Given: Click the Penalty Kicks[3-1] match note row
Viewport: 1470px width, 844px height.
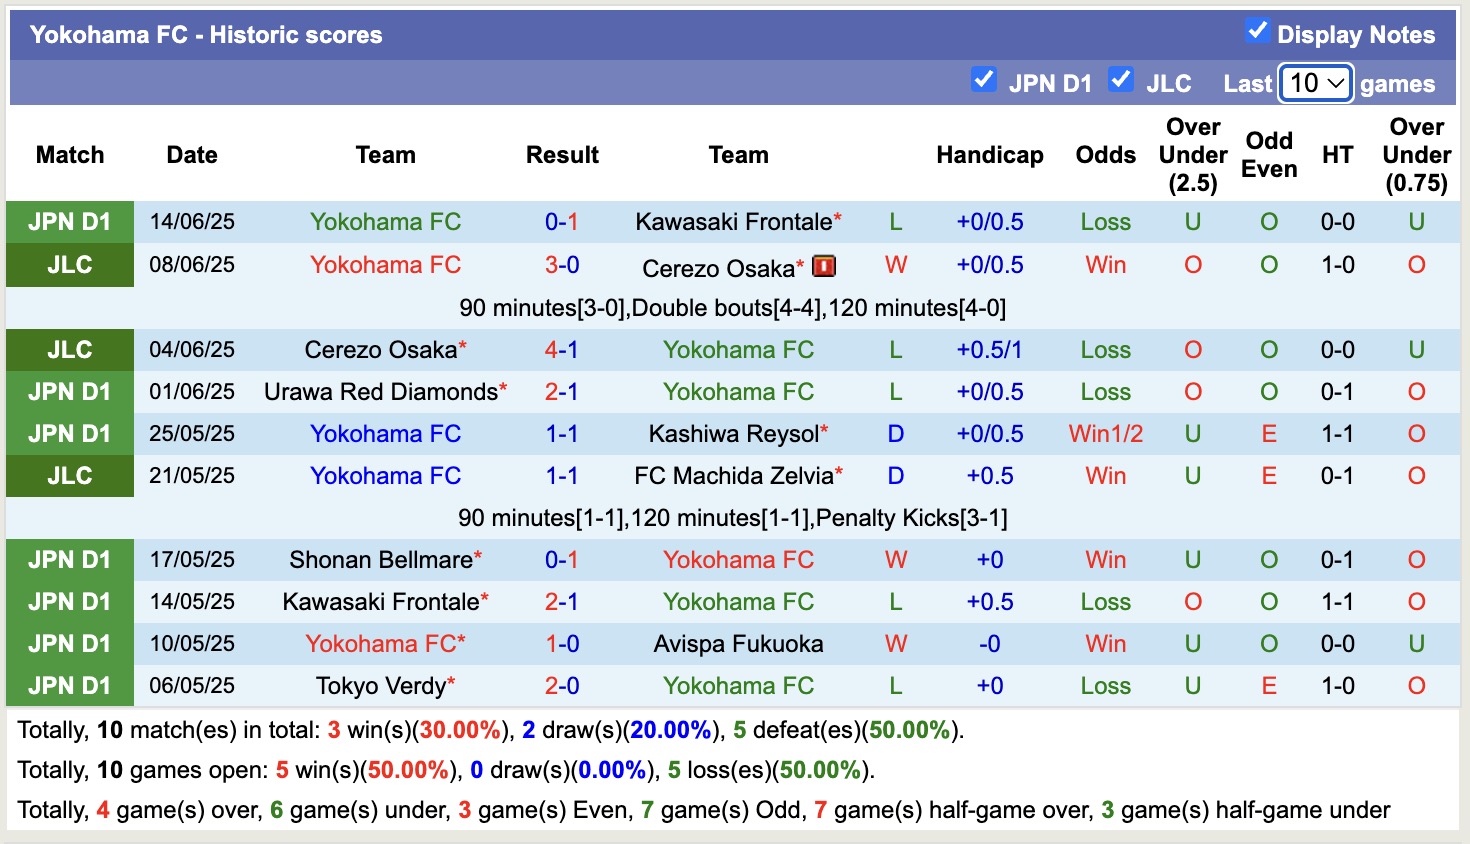Looking at the screenshot, I should pyautogui.click(x=732, y=518).
